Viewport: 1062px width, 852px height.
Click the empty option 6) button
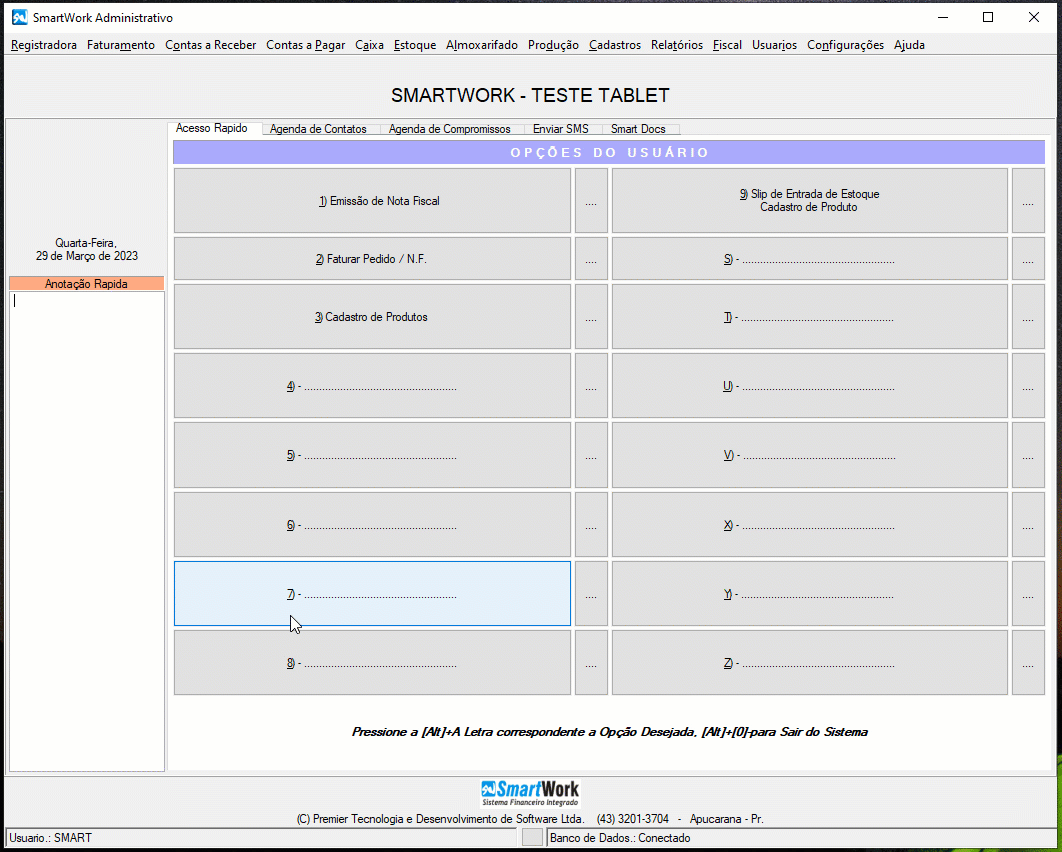pyautogui.click(x=373, y=524)
